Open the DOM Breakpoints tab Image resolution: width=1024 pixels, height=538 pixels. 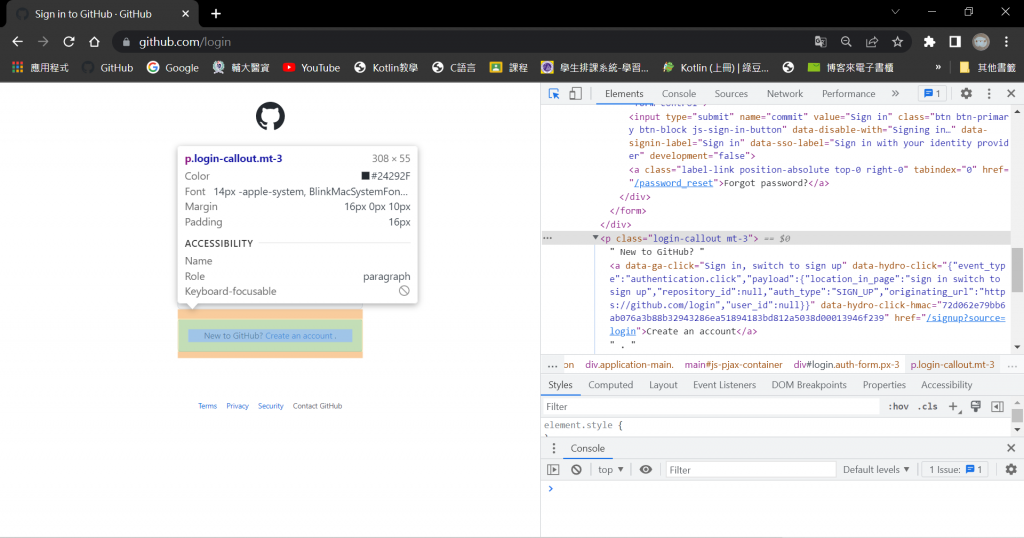(x=808, y=385)
